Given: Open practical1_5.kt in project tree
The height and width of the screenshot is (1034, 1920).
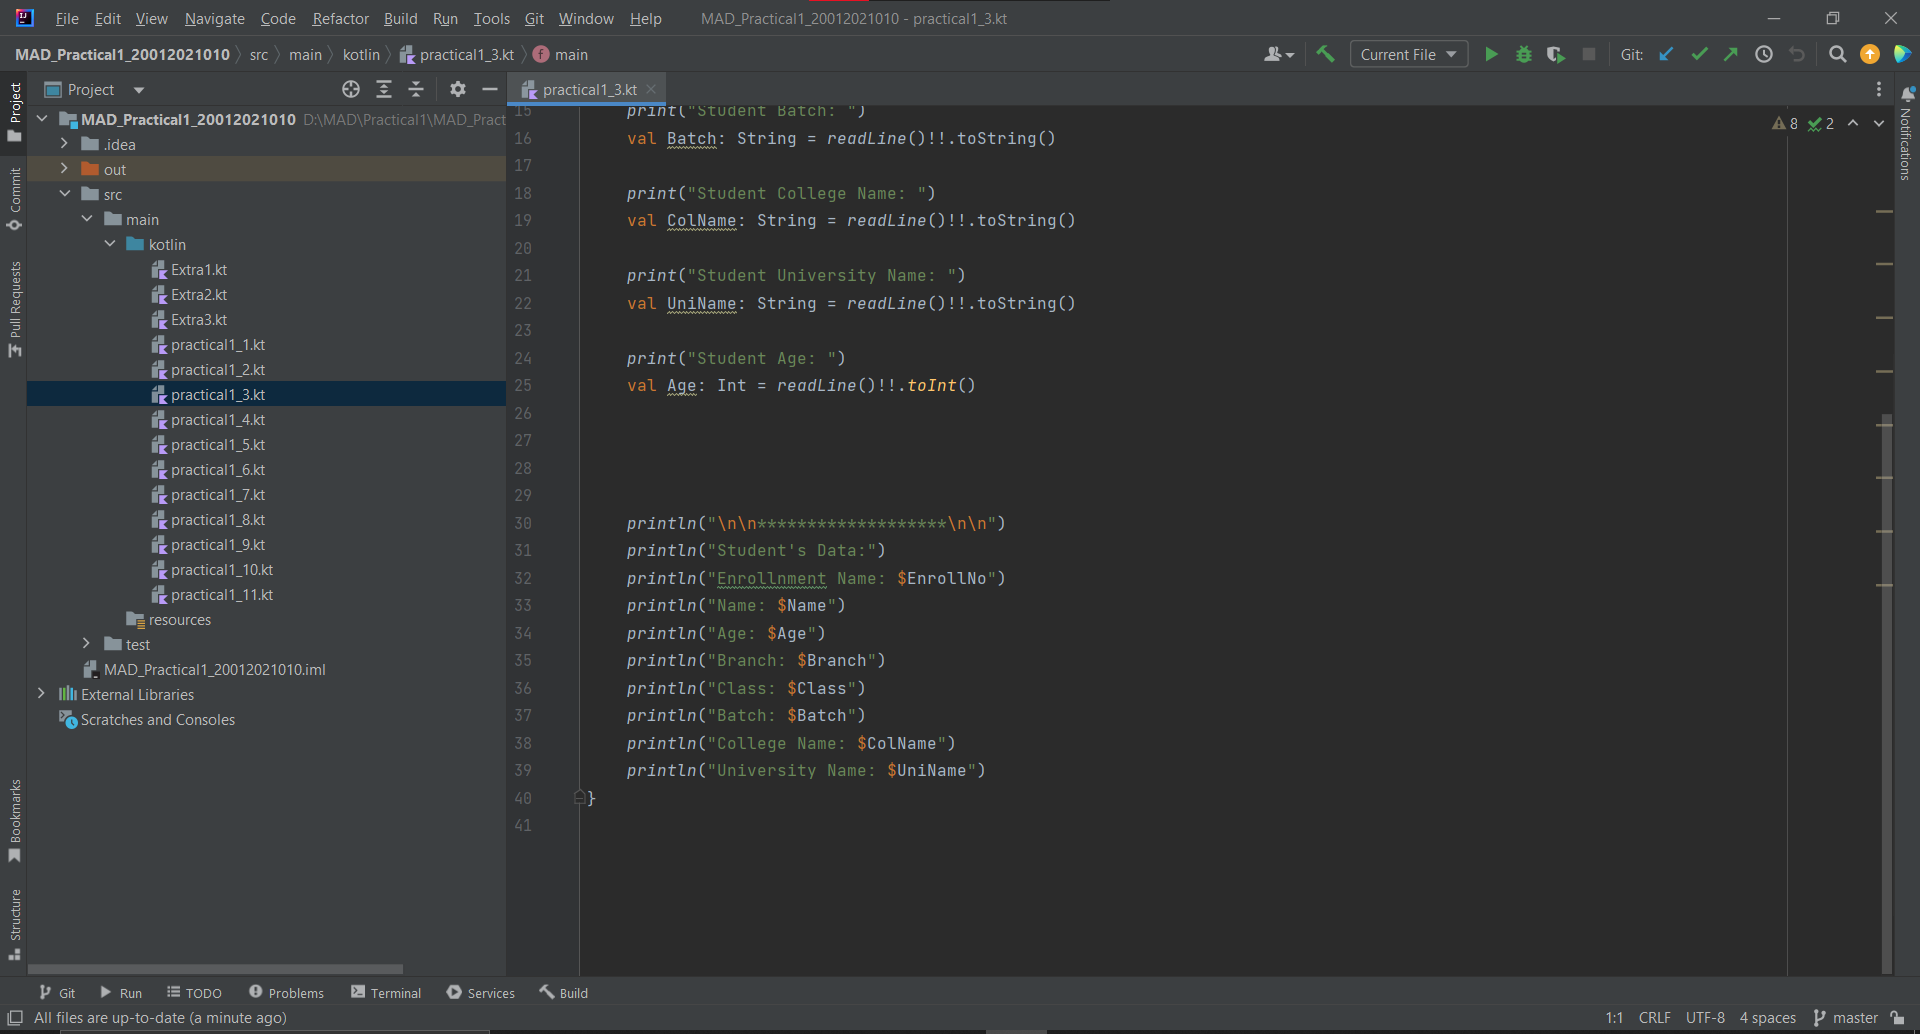Looking at the screenshot, I should (217, 445).
